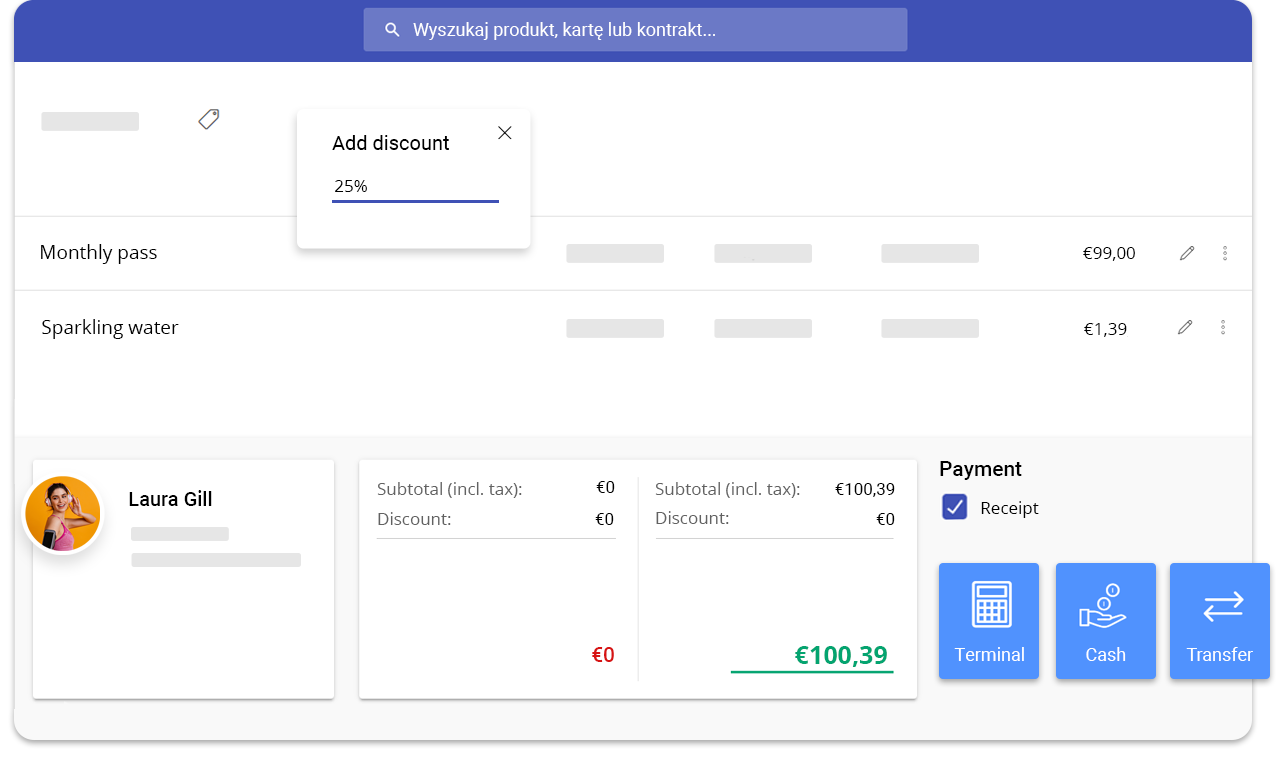This screenshot has width=1287, height=762.
Task: Click the search magnifier icon
Action: click(392, 30)
